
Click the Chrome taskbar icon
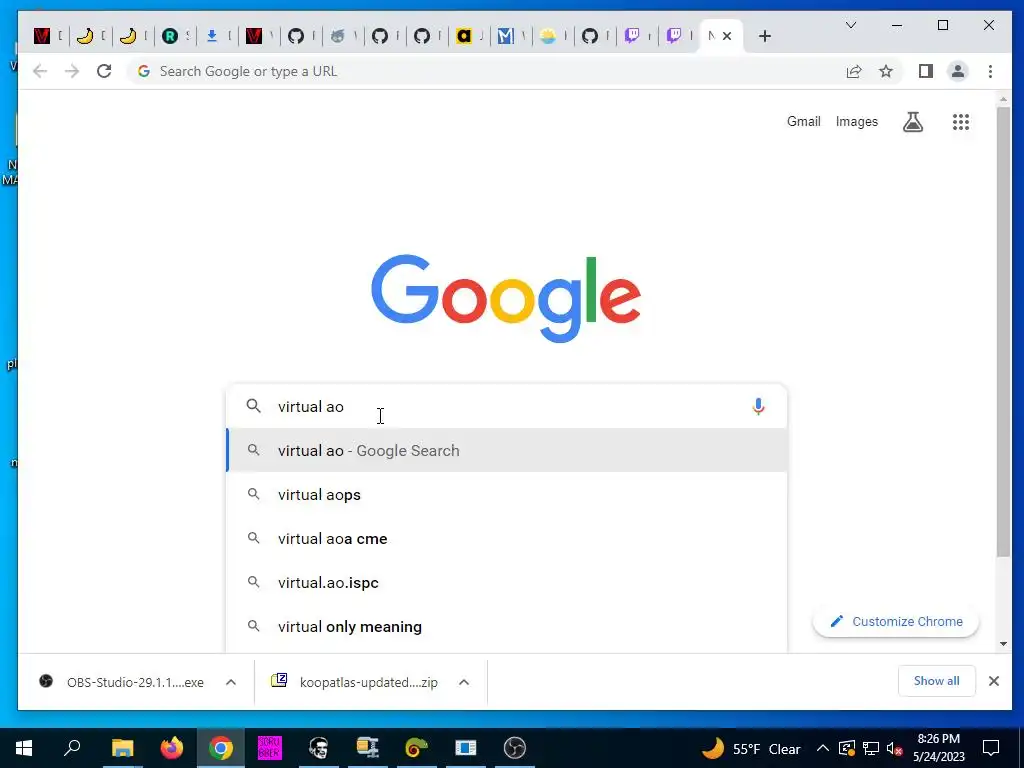tap(221, 748)
